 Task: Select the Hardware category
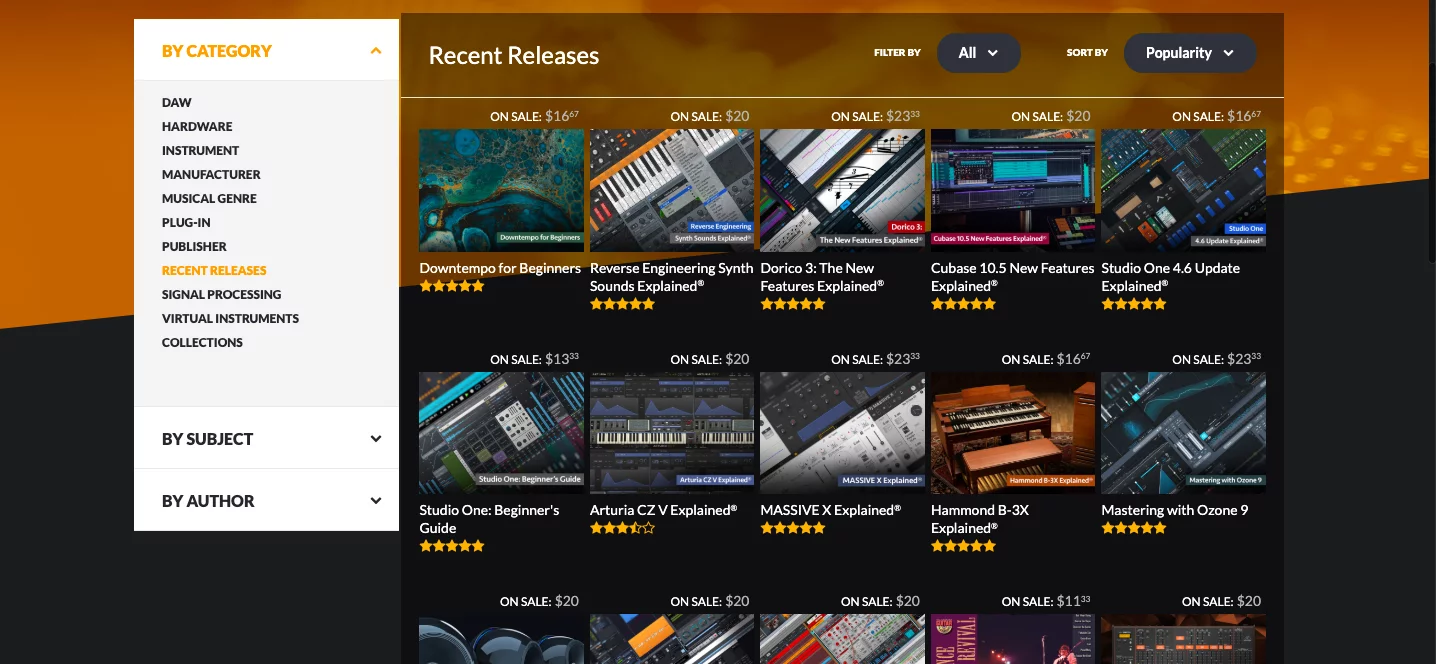click(197, 126)
